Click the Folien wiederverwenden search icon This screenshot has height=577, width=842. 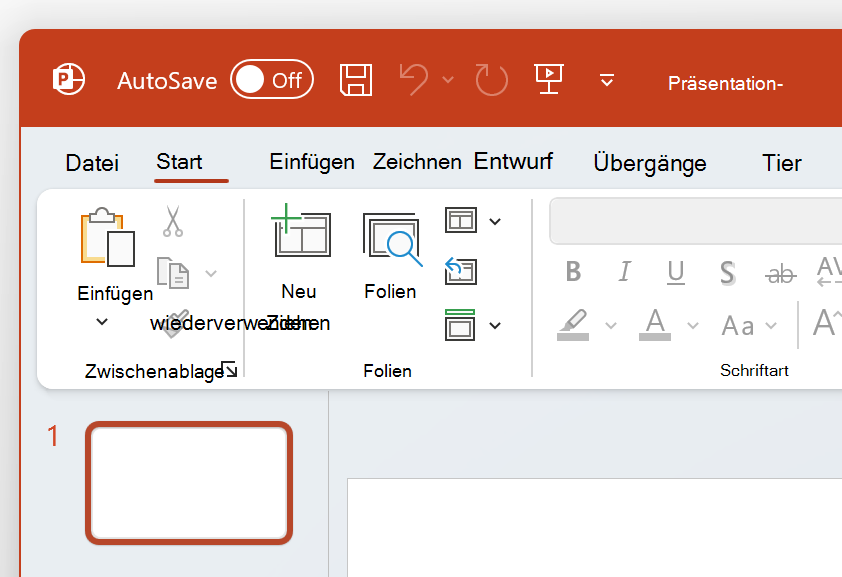click(393, 239)
